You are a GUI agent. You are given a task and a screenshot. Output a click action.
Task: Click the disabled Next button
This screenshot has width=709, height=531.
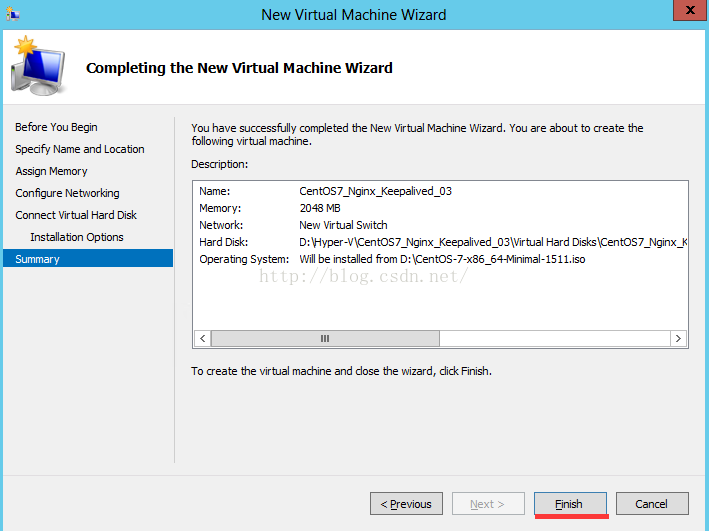(x=488, y=503)
